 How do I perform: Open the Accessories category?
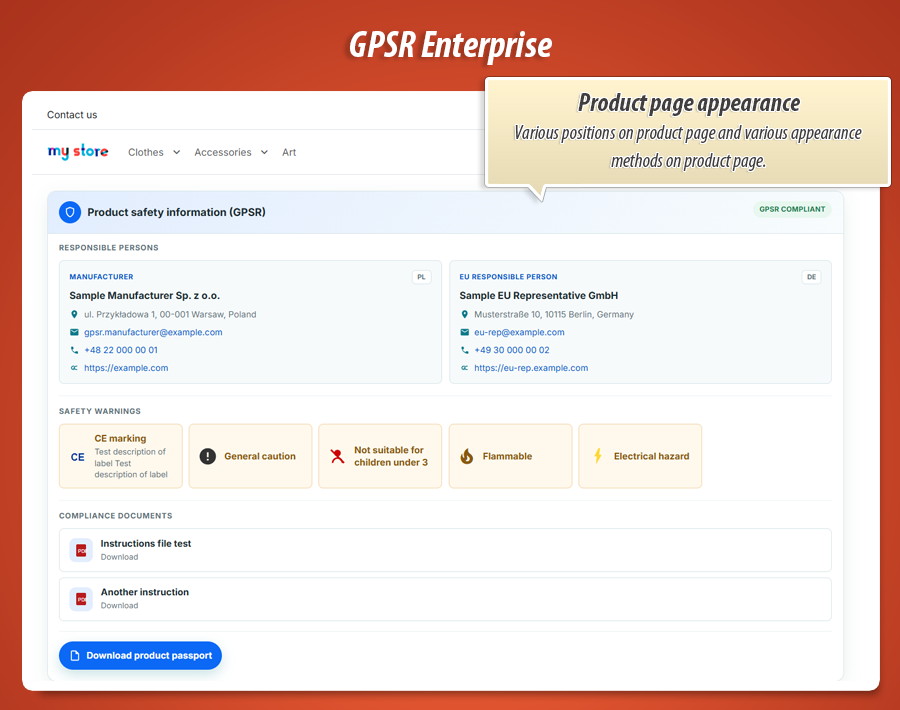click(x=223, y=152)
